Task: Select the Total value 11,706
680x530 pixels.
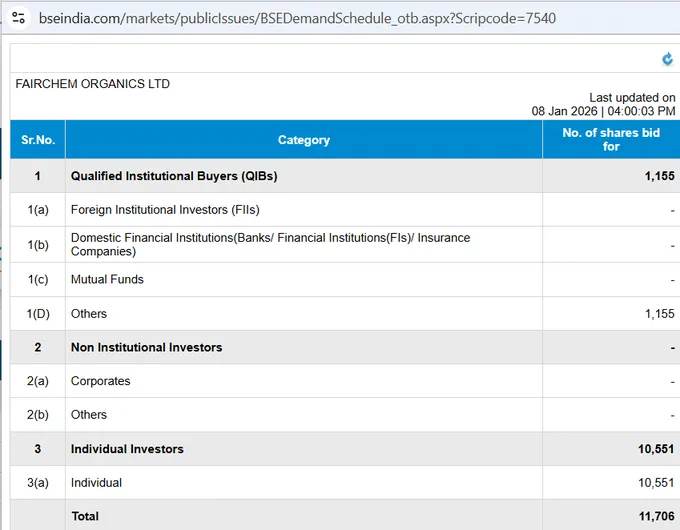Action: (x=657, y=516)
